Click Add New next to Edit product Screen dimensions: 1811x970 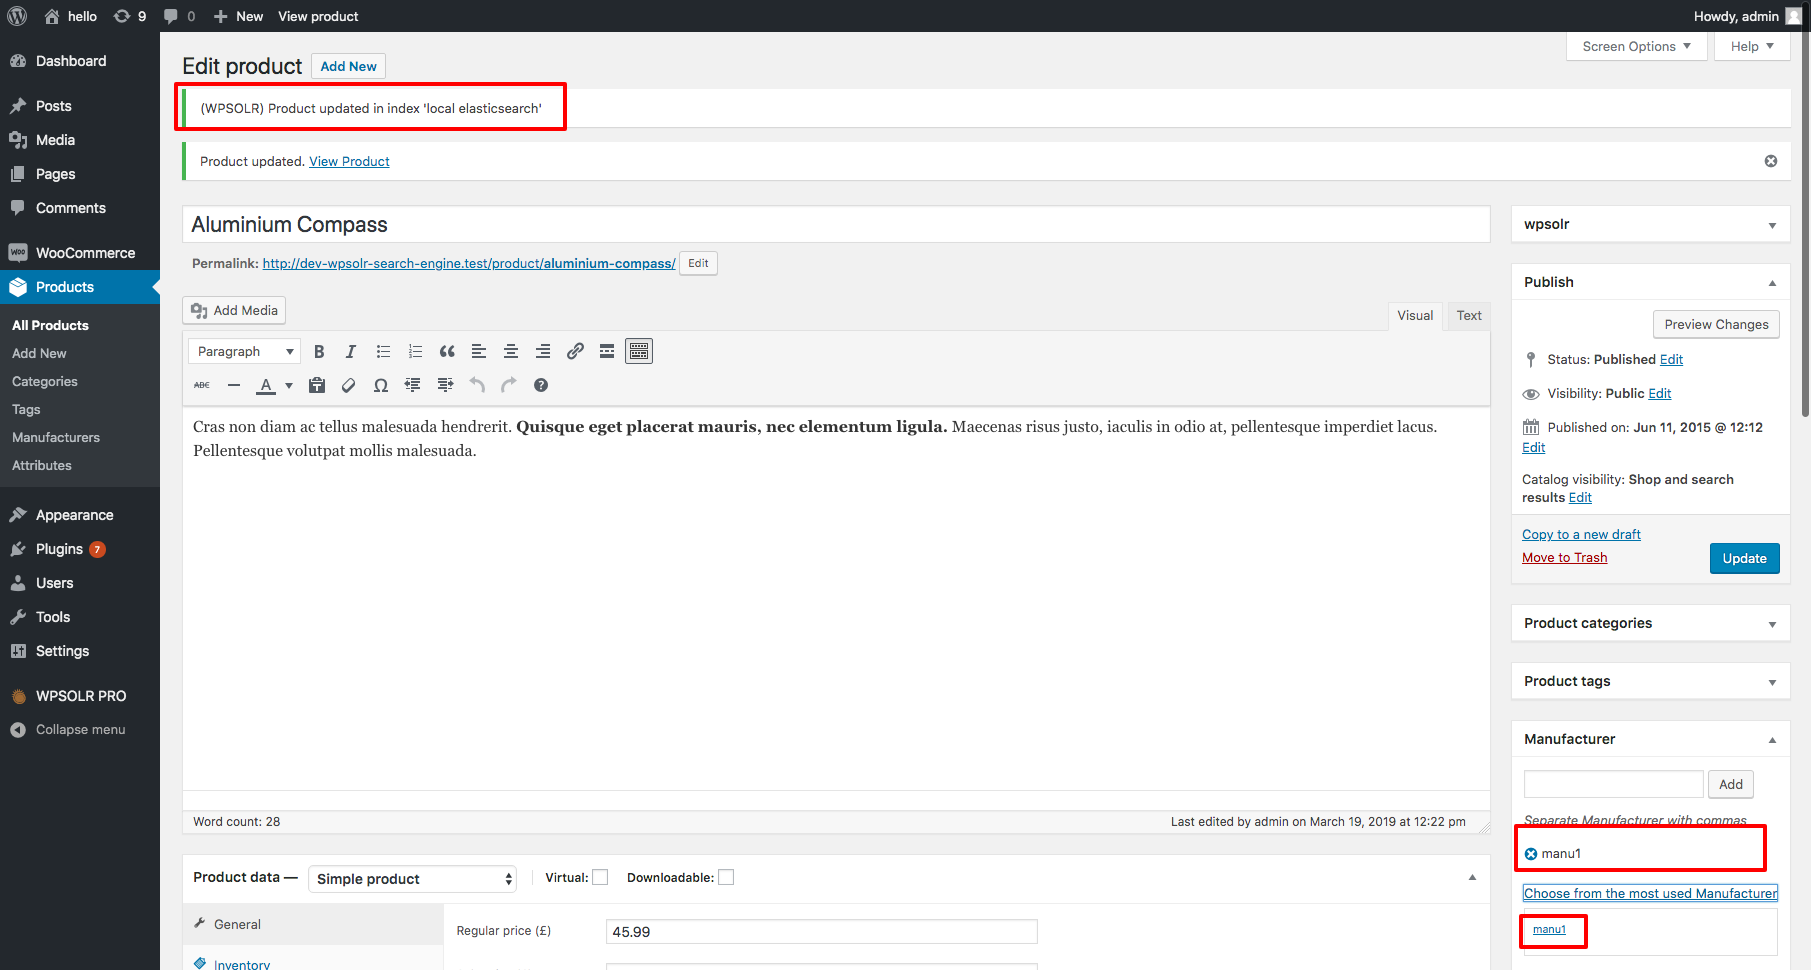coord(348,66)
